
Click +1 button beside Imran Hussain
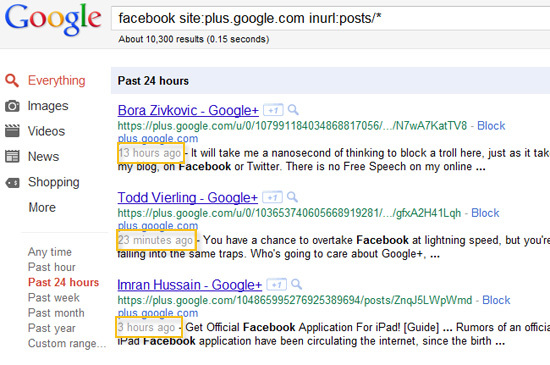coord(277,285)
